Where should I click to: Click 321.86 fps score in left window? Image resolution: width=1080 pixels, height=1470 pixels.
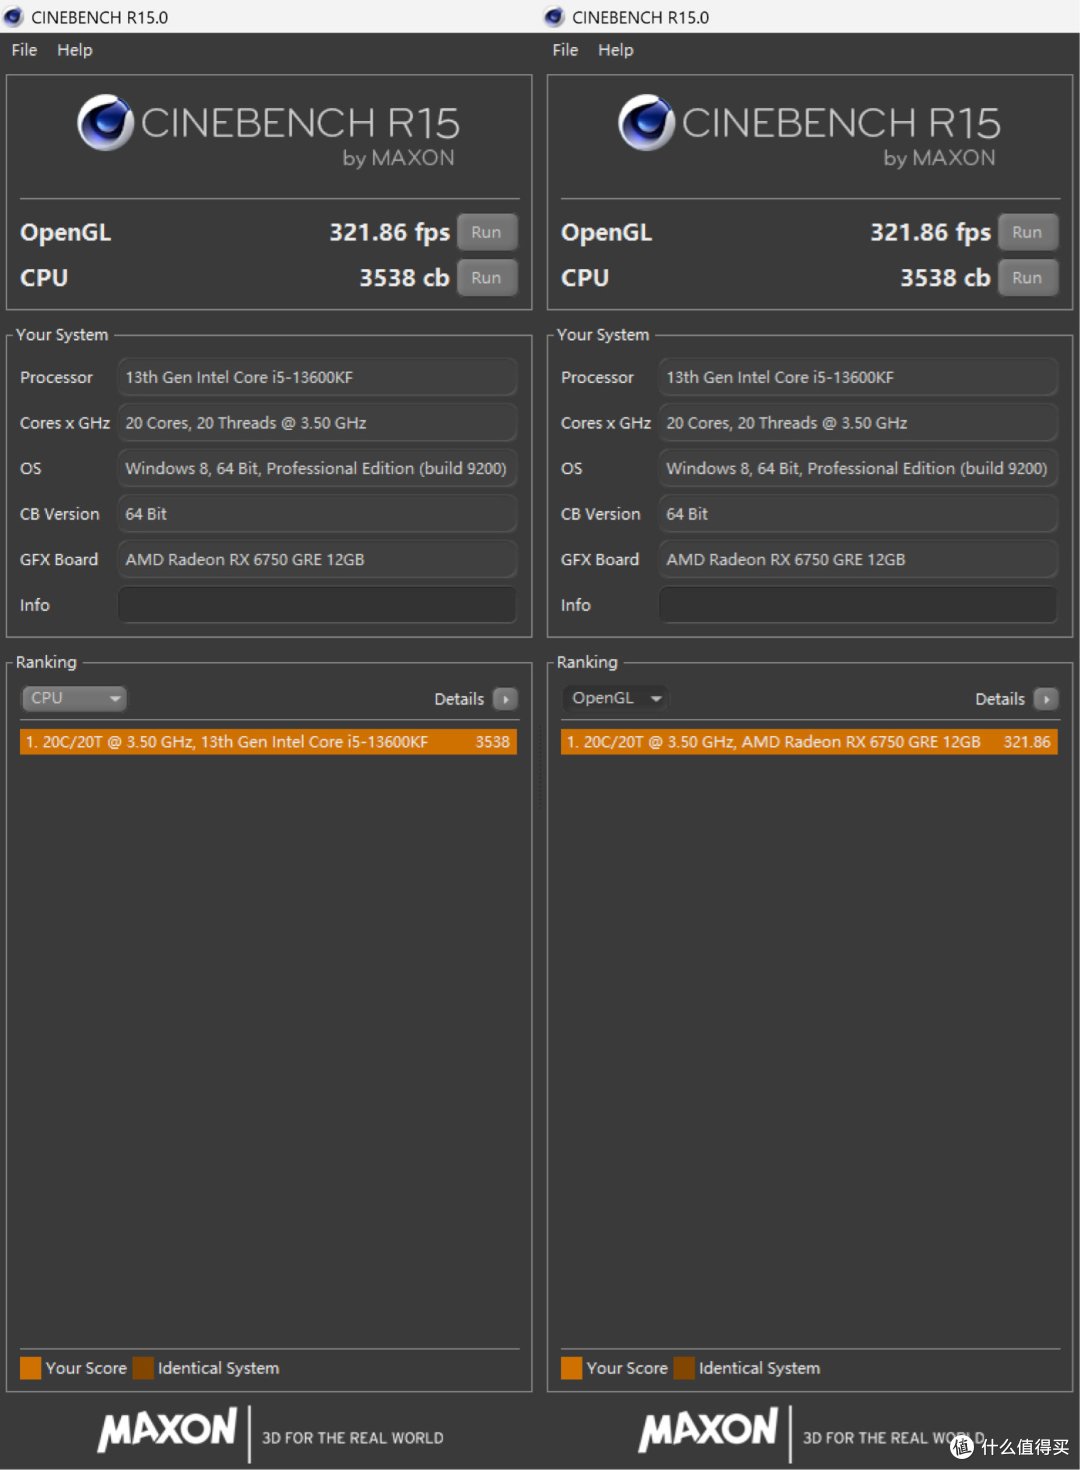[390, 233]
